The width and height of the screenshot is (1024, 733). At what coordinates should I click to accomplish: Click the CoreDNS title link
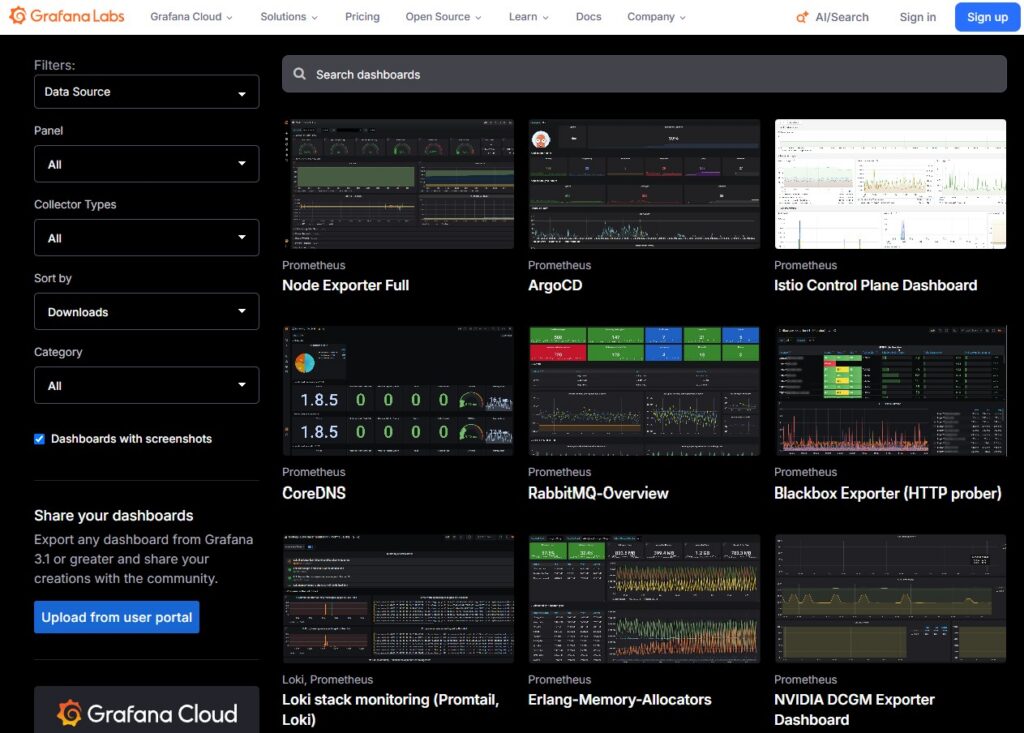[314, 493]
